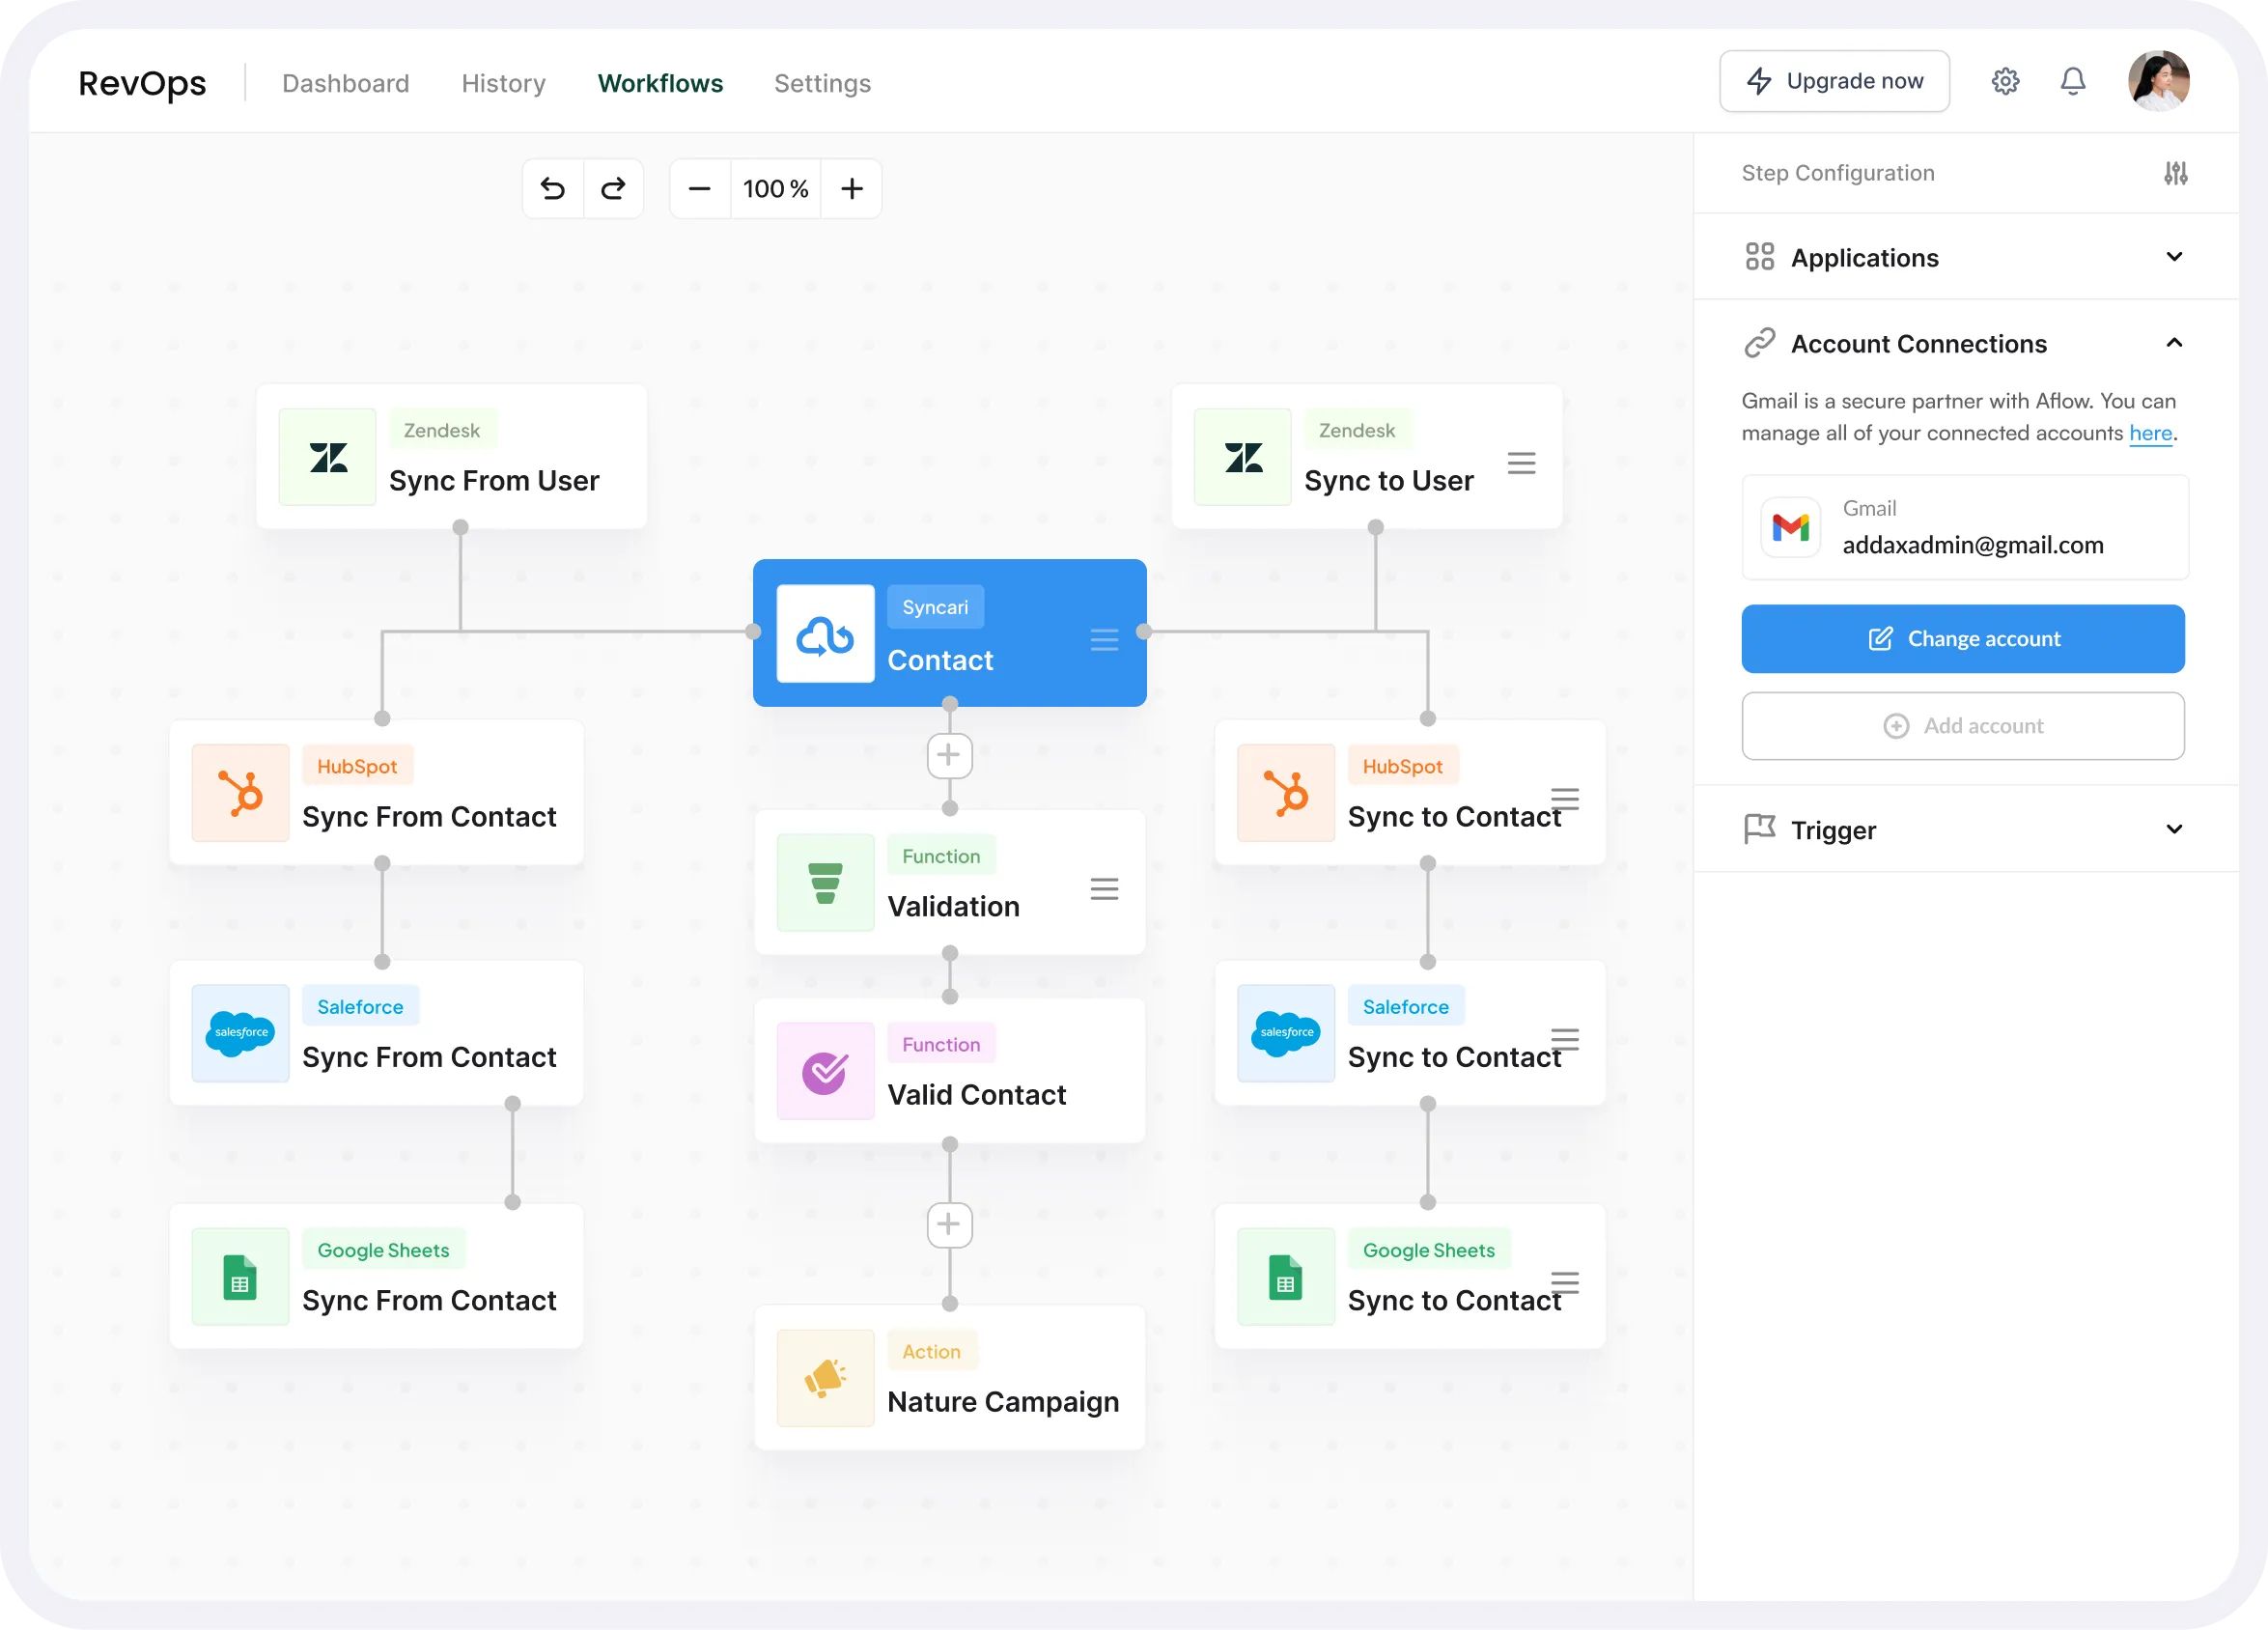Zoom in with the plus button
Viewport: 2268px width, 1630px height.
coord(851,188)
